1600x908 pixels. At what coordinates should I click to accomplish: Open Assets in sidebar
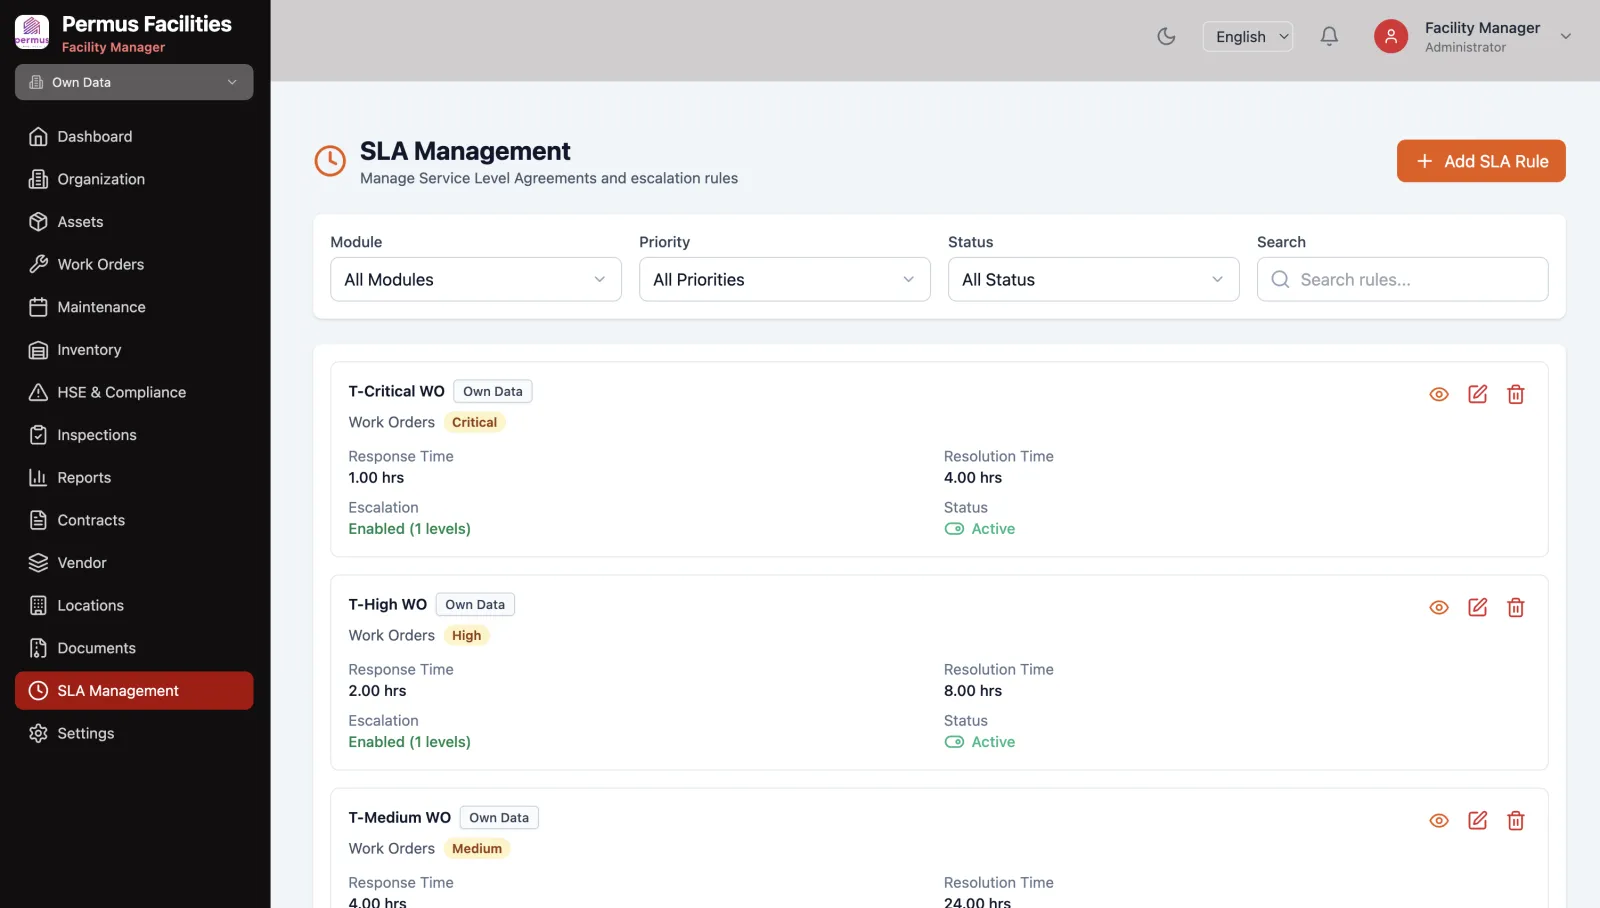tap(134, 222)
